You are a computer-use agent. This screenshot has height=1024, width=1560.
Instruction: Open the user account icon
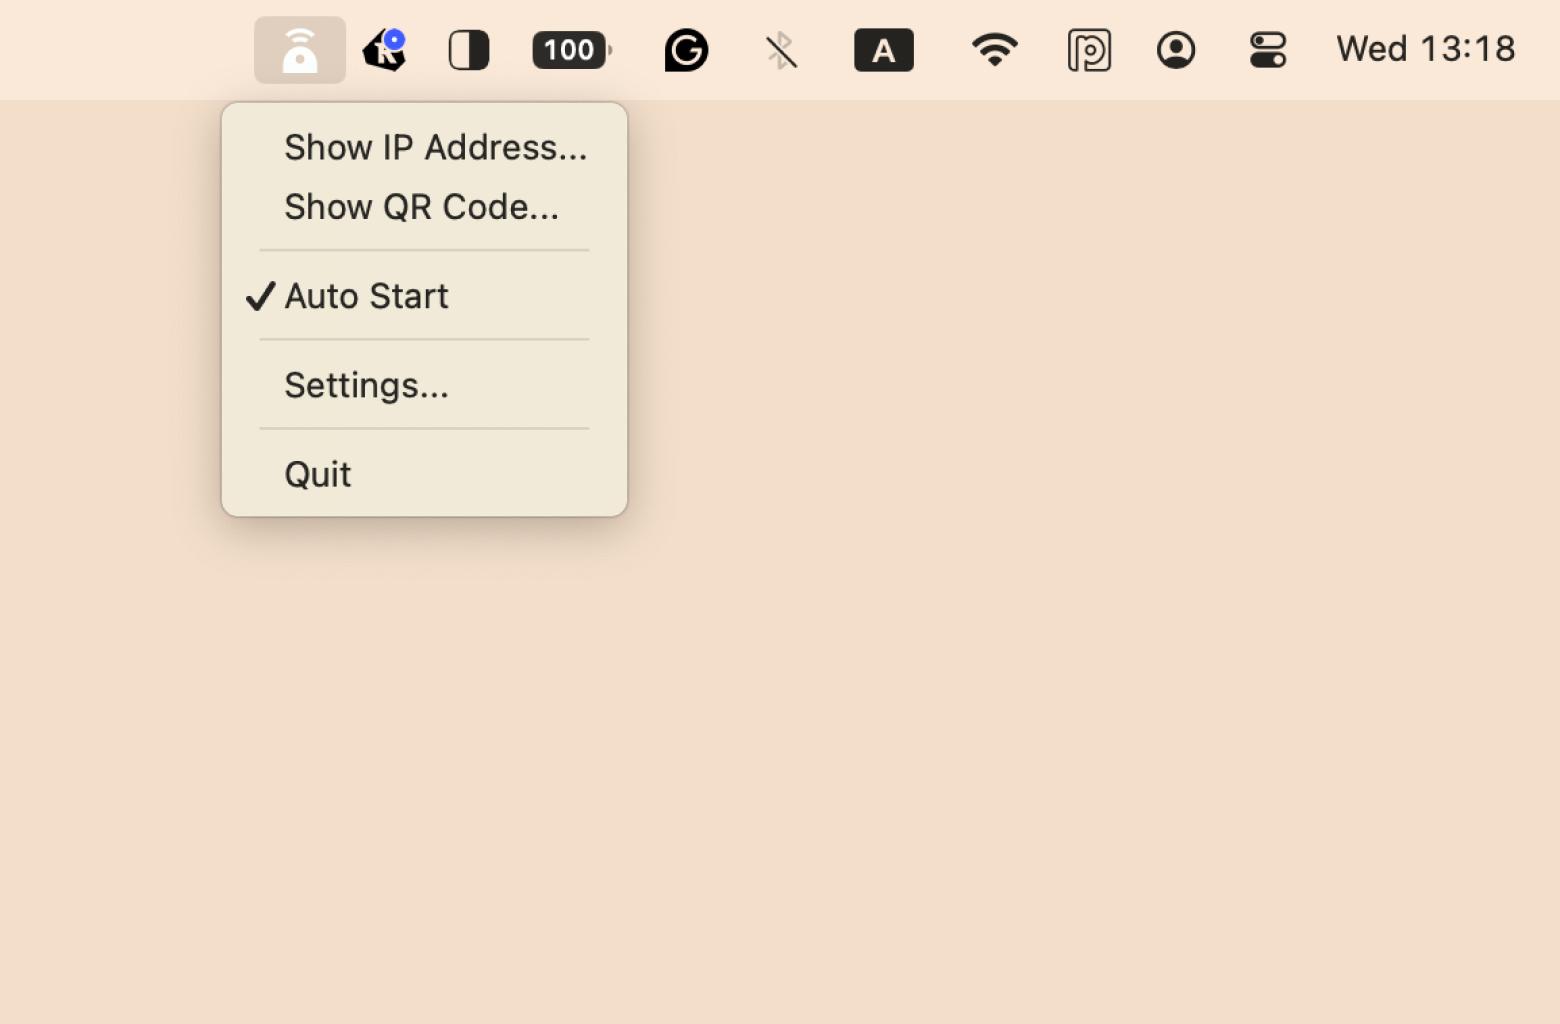click(1176, 50)
